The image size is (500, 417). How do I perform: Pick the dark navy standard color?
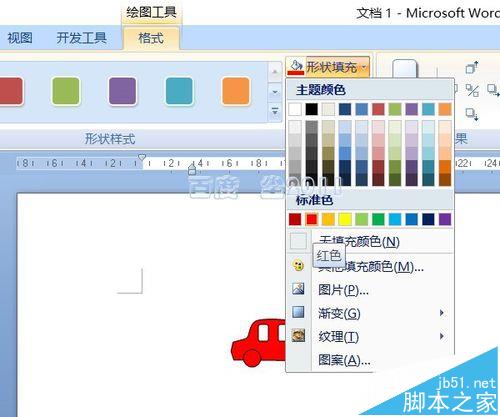428,219
